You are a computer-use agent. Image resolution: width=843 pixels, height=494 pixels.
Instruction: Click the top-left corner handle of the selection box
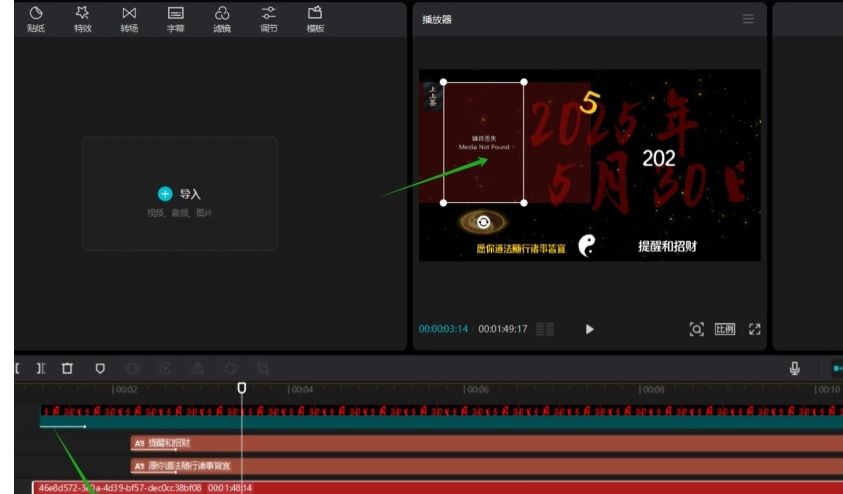[444, 82]
